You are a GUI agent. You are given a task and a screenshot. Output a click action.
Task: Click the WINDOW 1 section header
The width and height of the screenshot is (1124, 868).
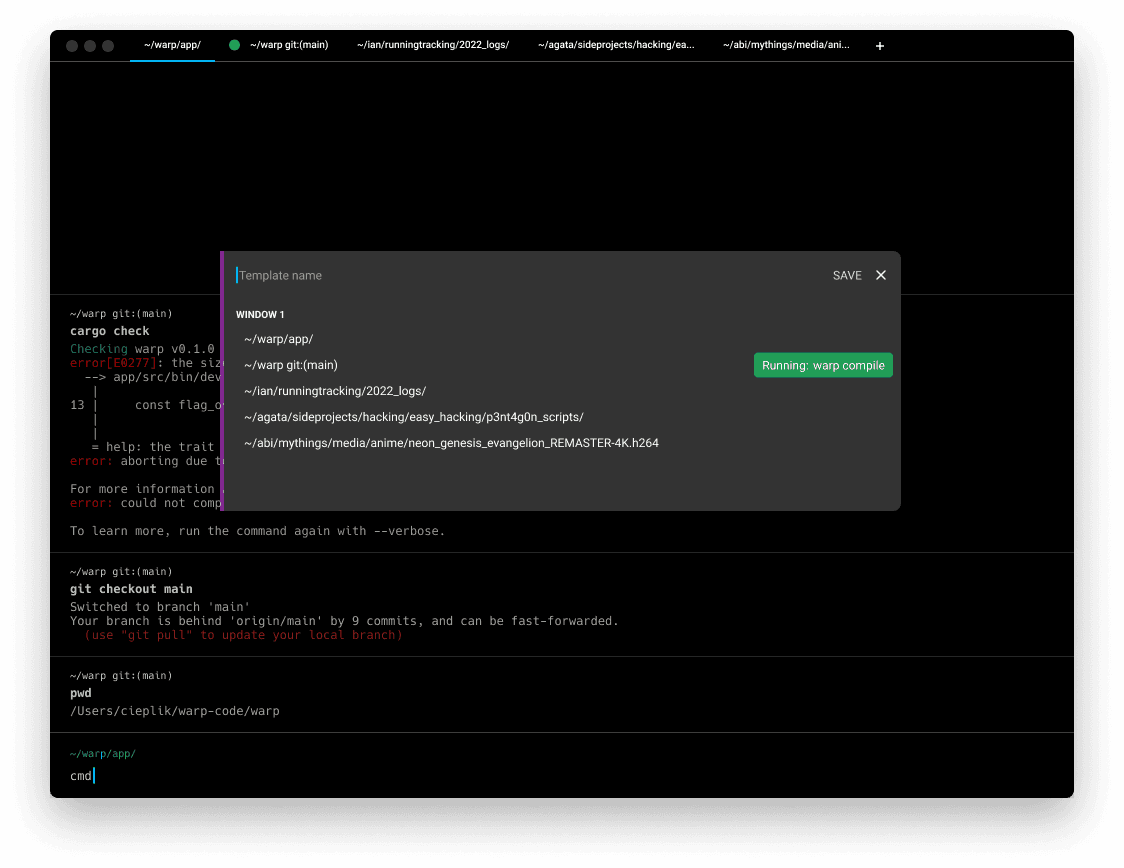[x=260, y=314]
